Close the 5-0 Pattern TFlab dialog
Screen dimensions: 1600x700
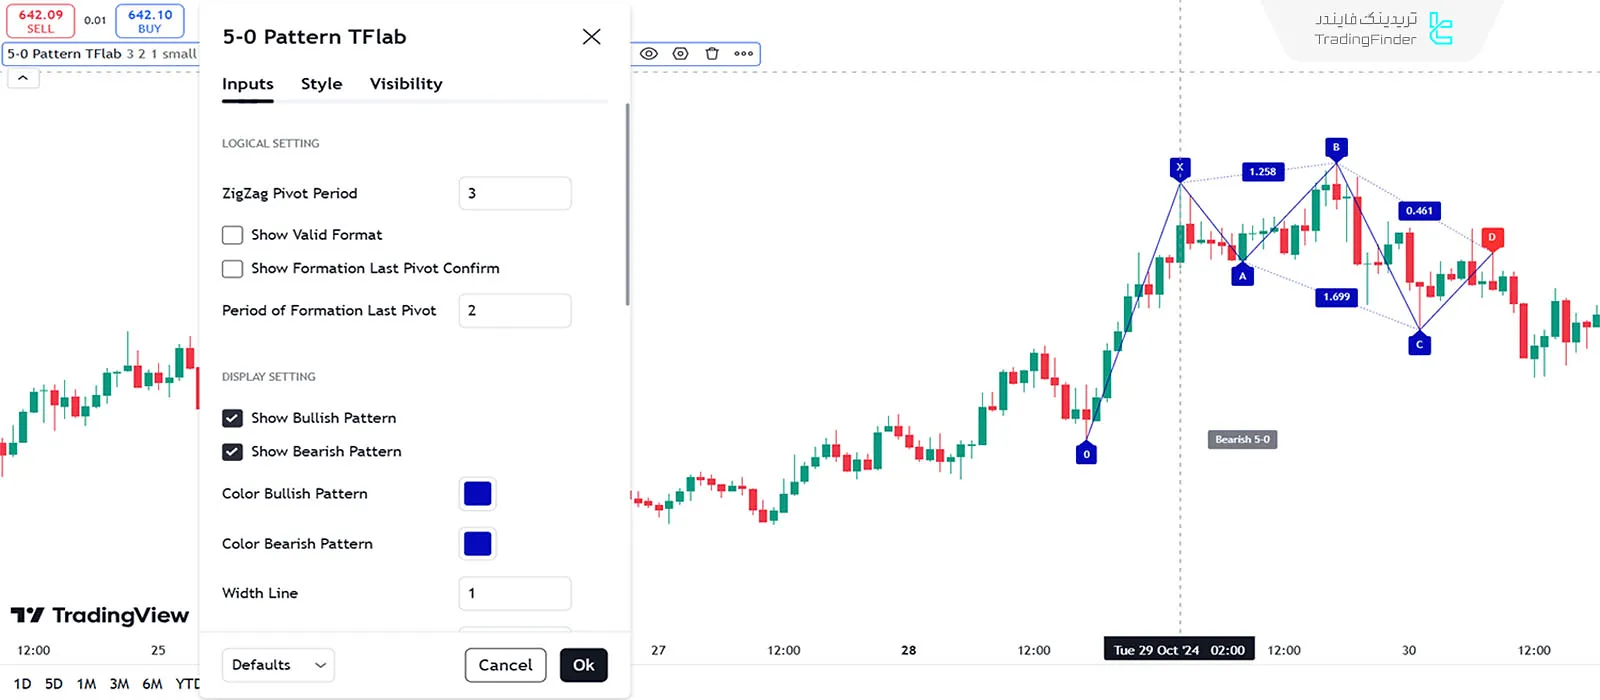click(x=591, y=37)
